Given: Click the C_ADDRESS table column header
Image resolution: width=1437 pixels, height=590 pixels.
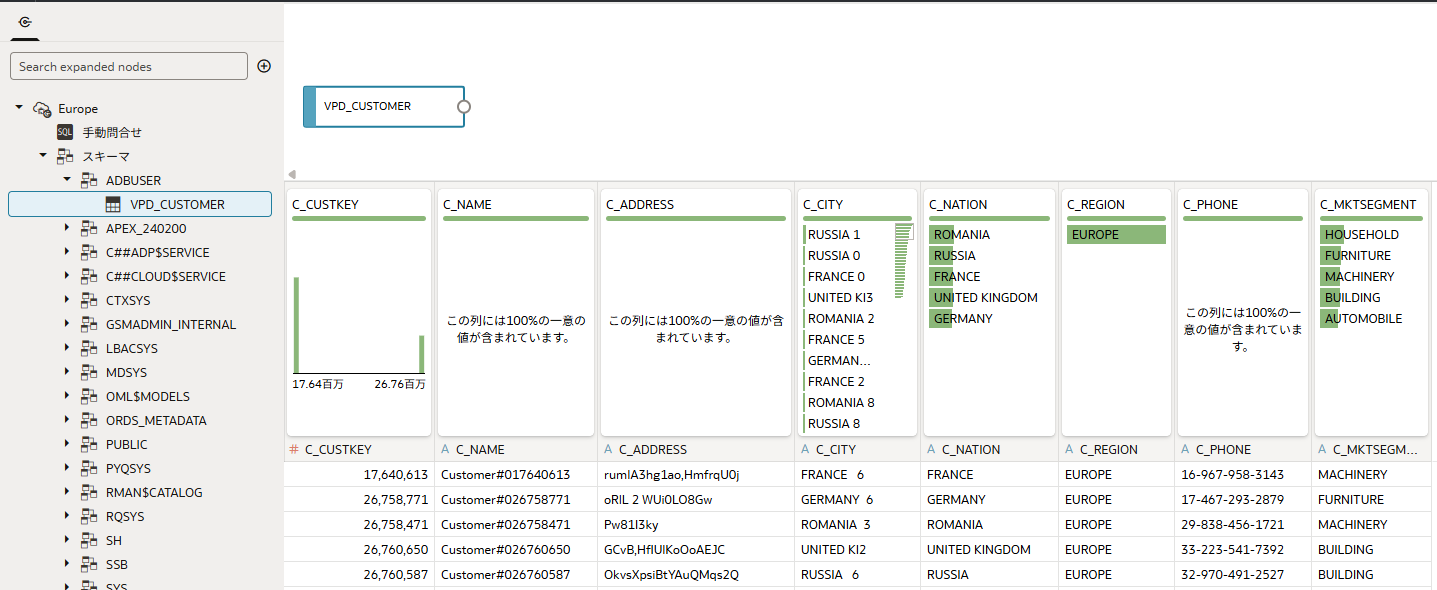Looking at the screenshot, I should pos(696,449).
